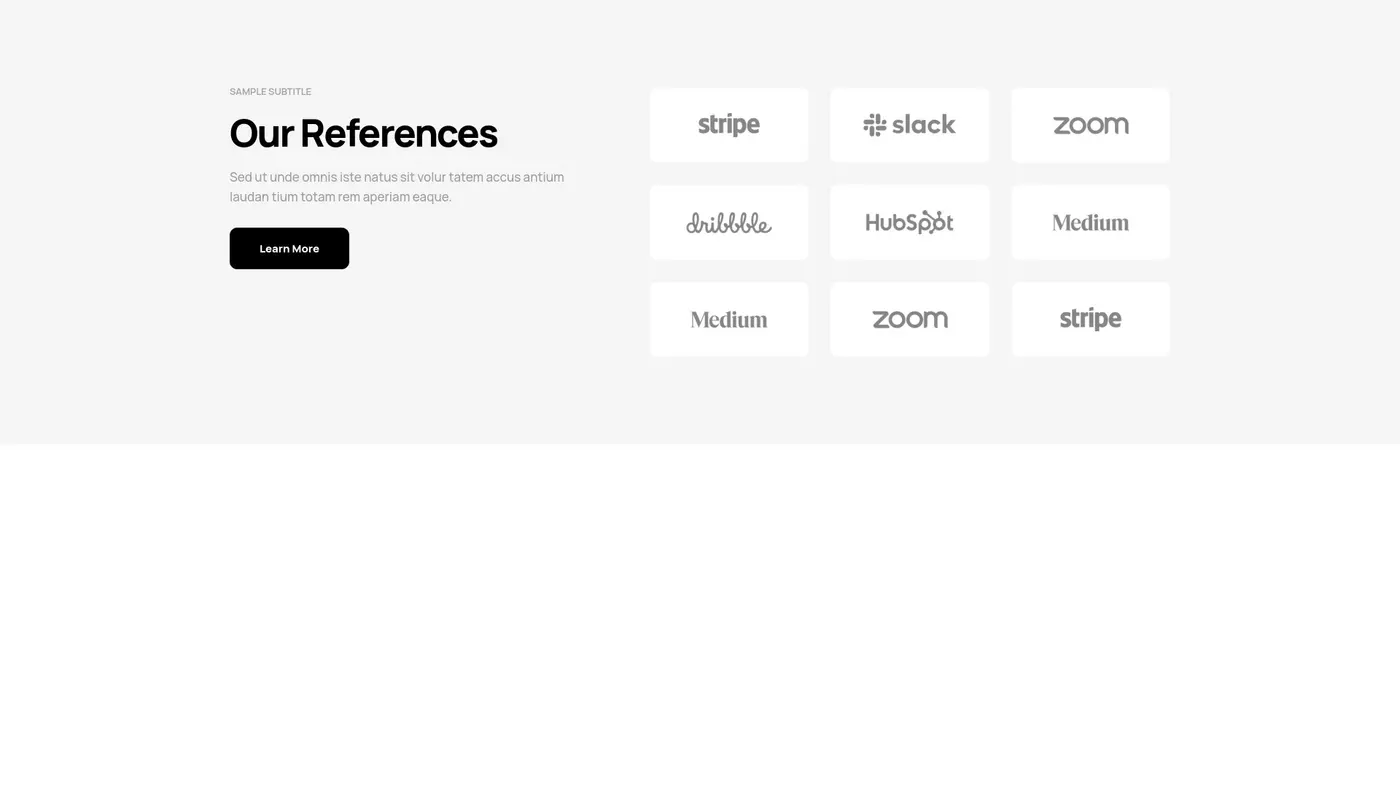Click the "Sed ut unde omnis" text line
Image resolution: width=1400 pixels, height=788 pixels.
pyautogui.click(x=396, y=177)
